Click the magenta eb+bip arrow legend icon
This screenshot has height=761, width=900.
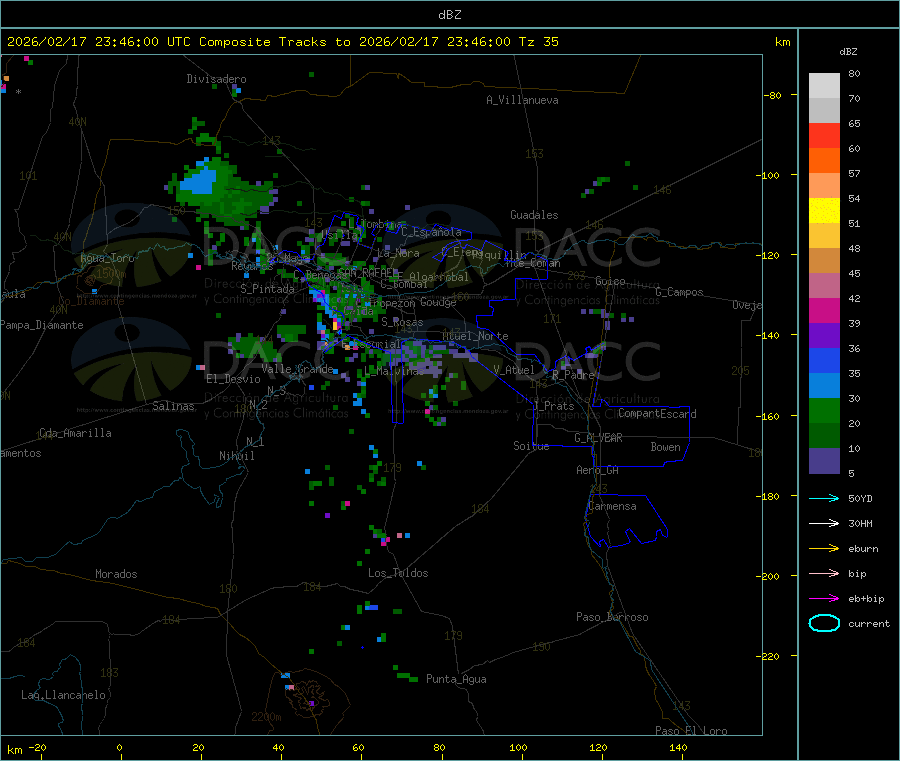click(824, 598)
